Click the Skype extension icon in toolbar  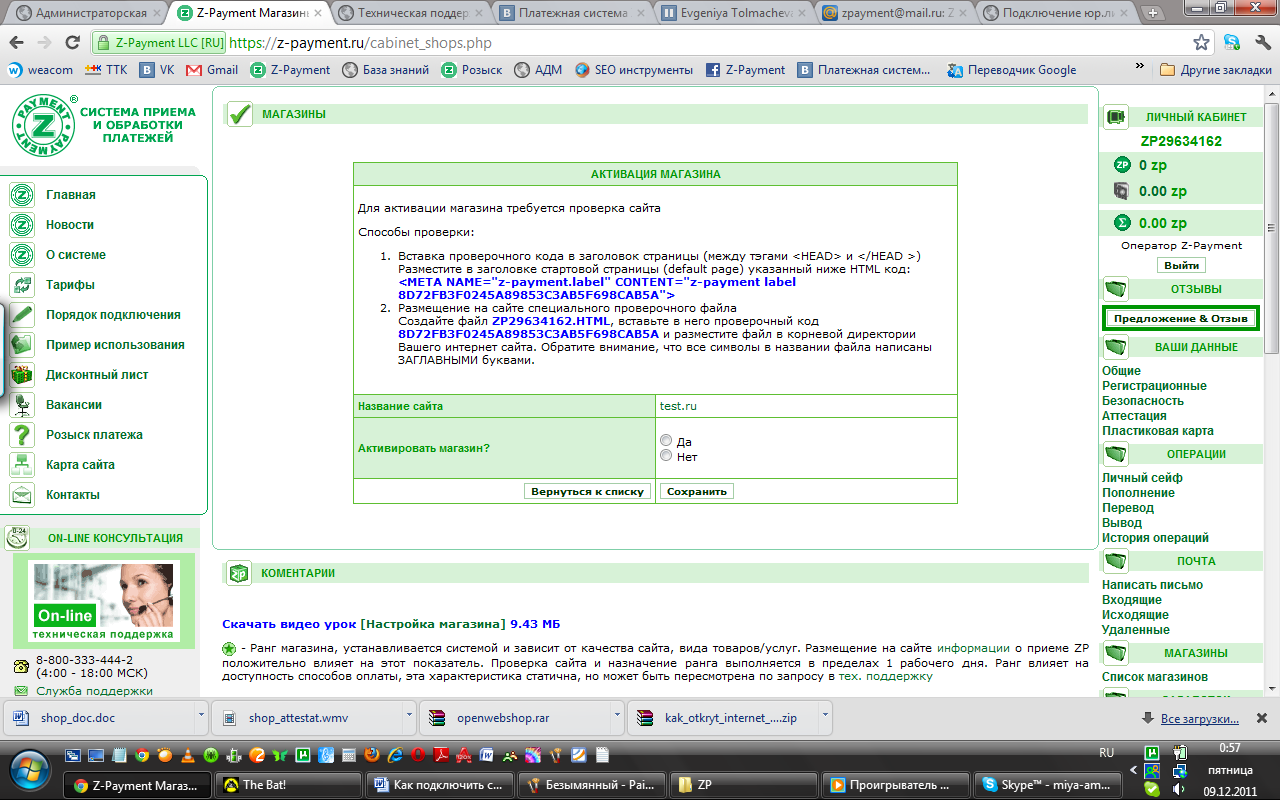[1232, 43]
